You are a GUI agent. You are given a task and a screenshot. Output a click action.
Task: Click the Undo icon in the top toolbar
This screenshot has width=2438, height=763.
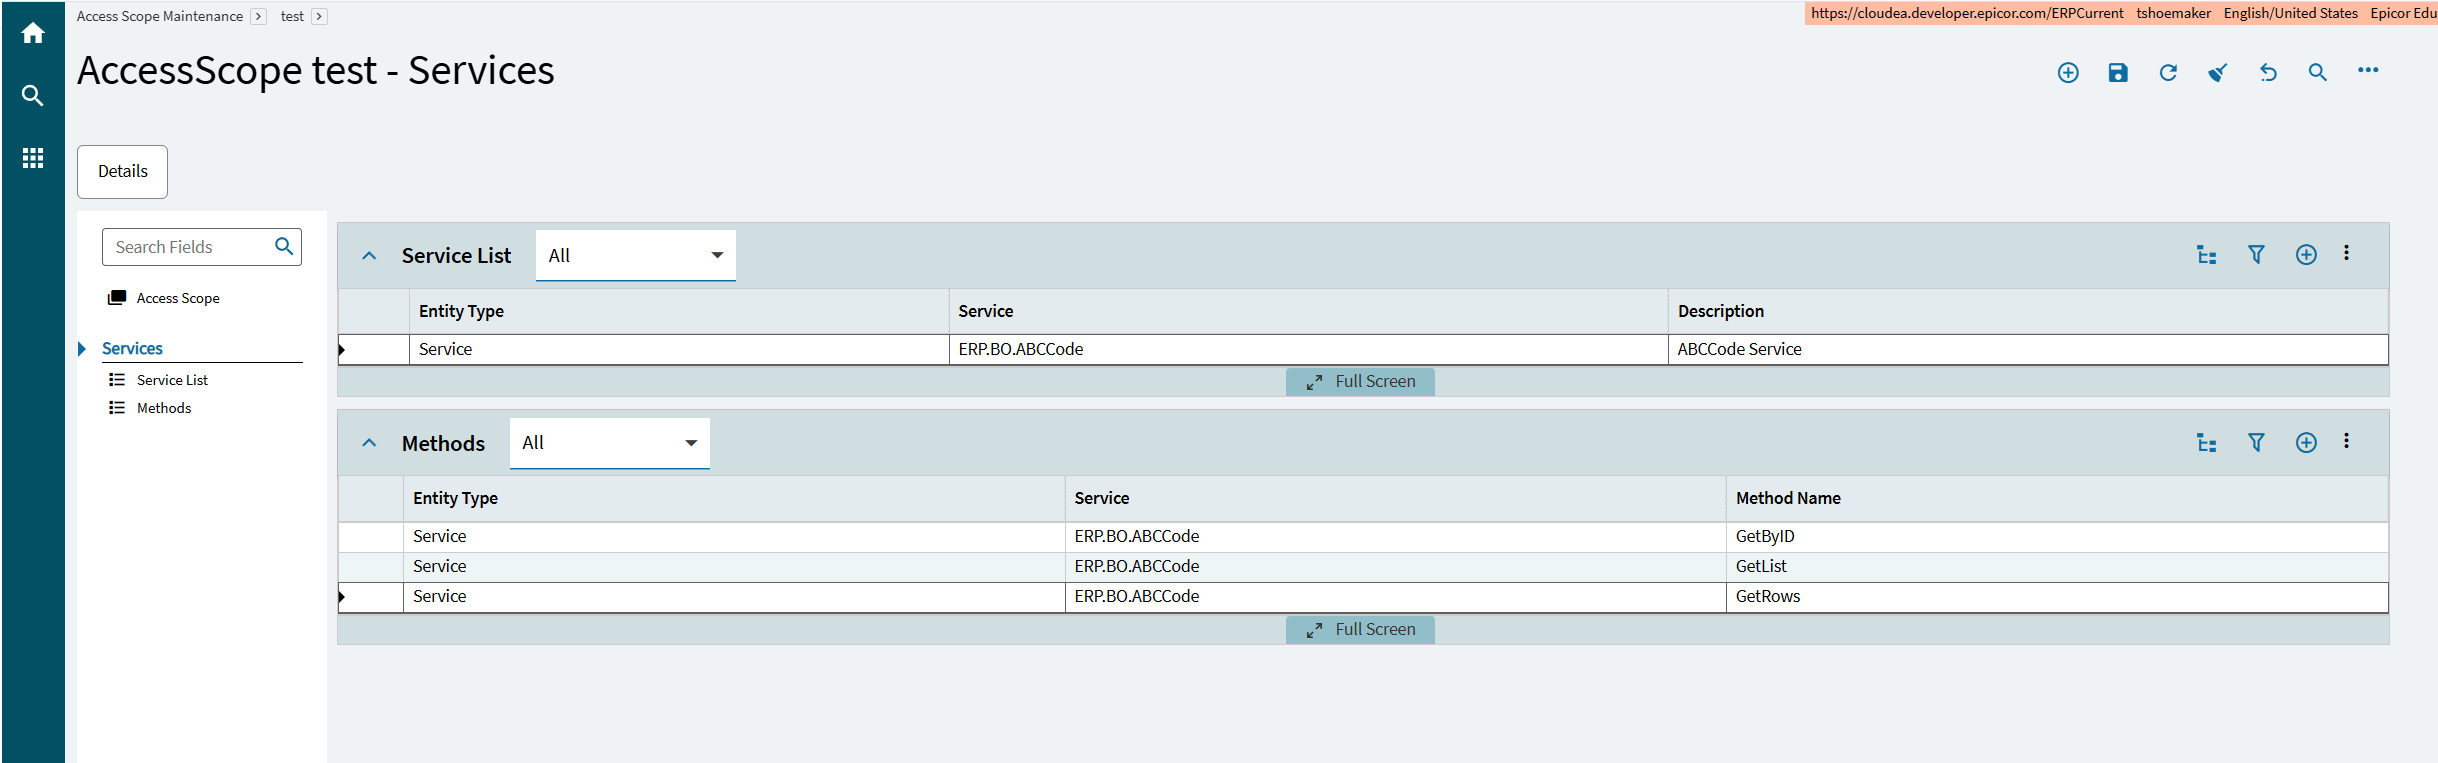(2268, 72)
